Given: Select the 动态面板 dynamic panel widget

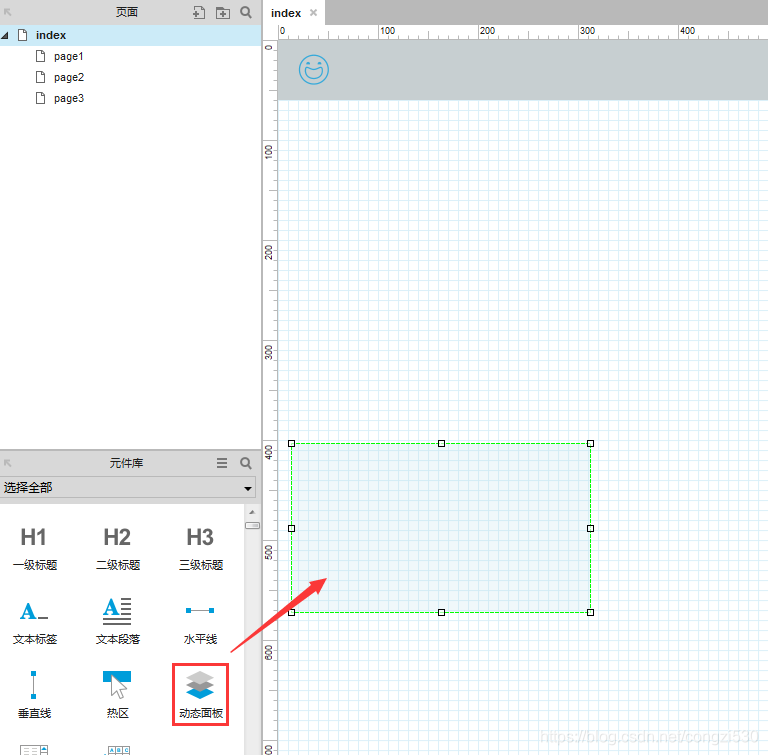Looking at the screenshot, I should pos(200,695).
